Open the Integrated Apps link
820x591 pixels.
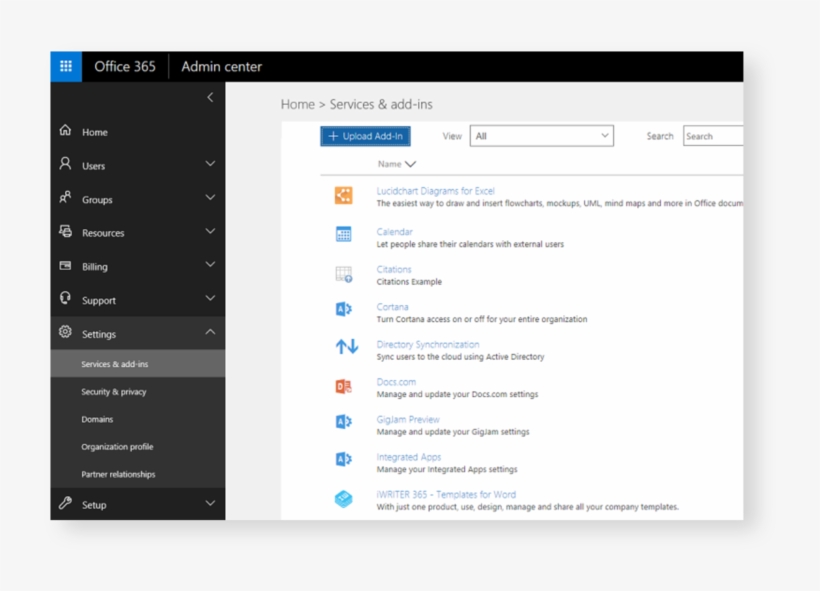408,457
